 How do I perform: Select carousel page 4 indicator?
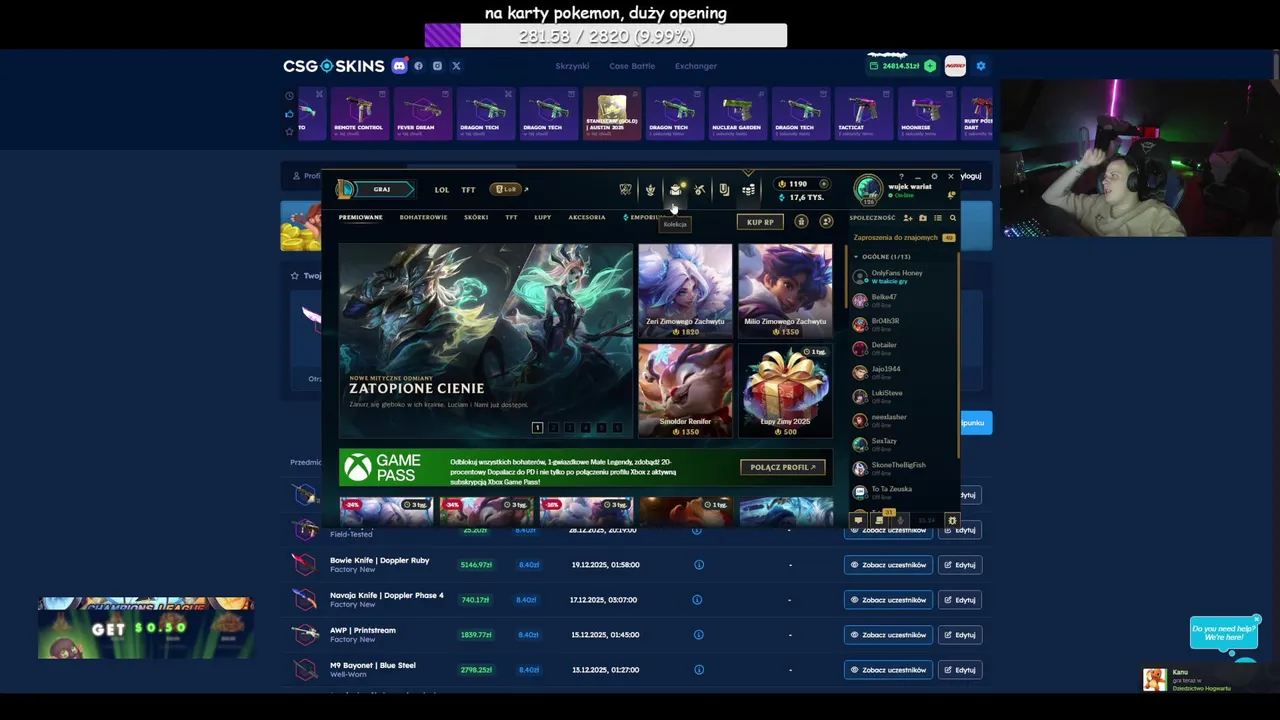point(585,427)
